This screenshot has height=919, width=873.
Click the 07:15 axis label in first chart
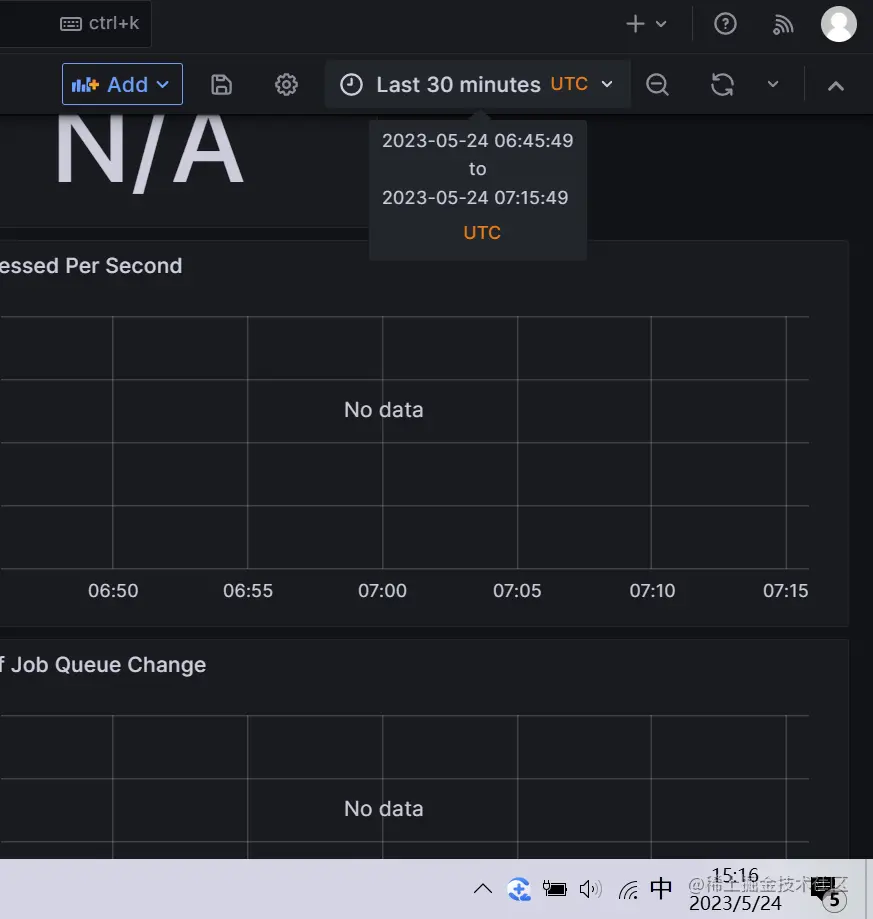point(786,591)
